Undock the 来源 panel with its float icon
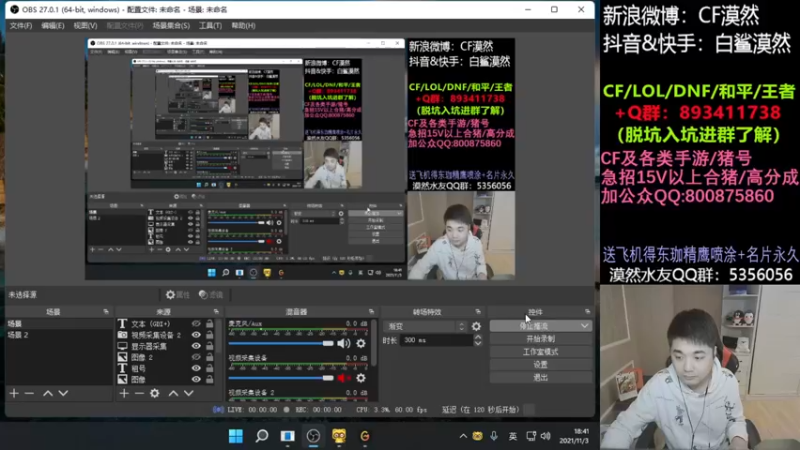Image resolution: width=800 pixels, height=450 pixels. coord(216,311)
